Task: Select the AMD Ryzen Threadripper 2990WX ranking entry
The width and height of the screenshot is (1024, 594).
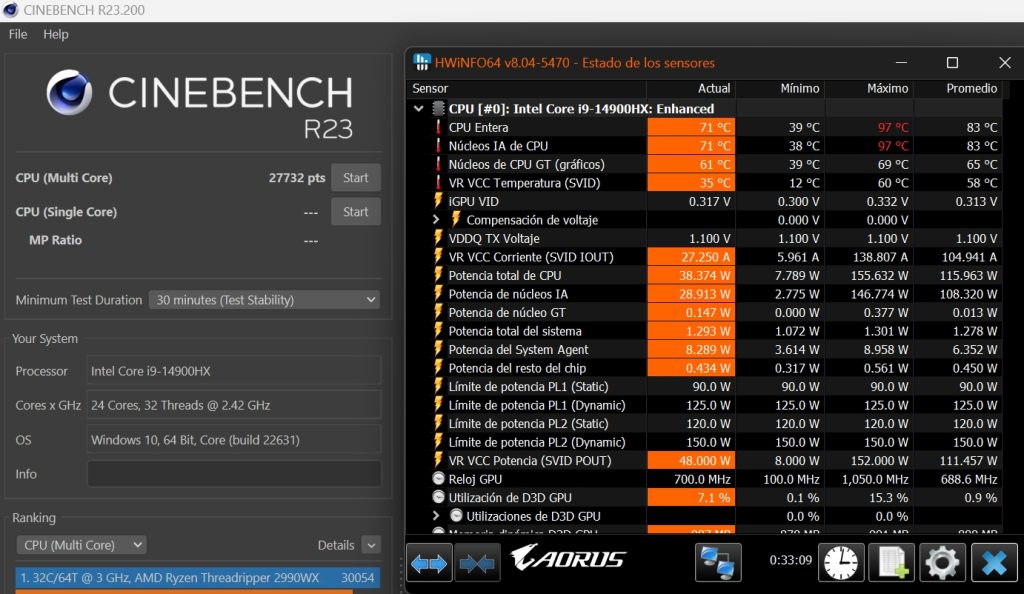Action: [x=197, y=578]
